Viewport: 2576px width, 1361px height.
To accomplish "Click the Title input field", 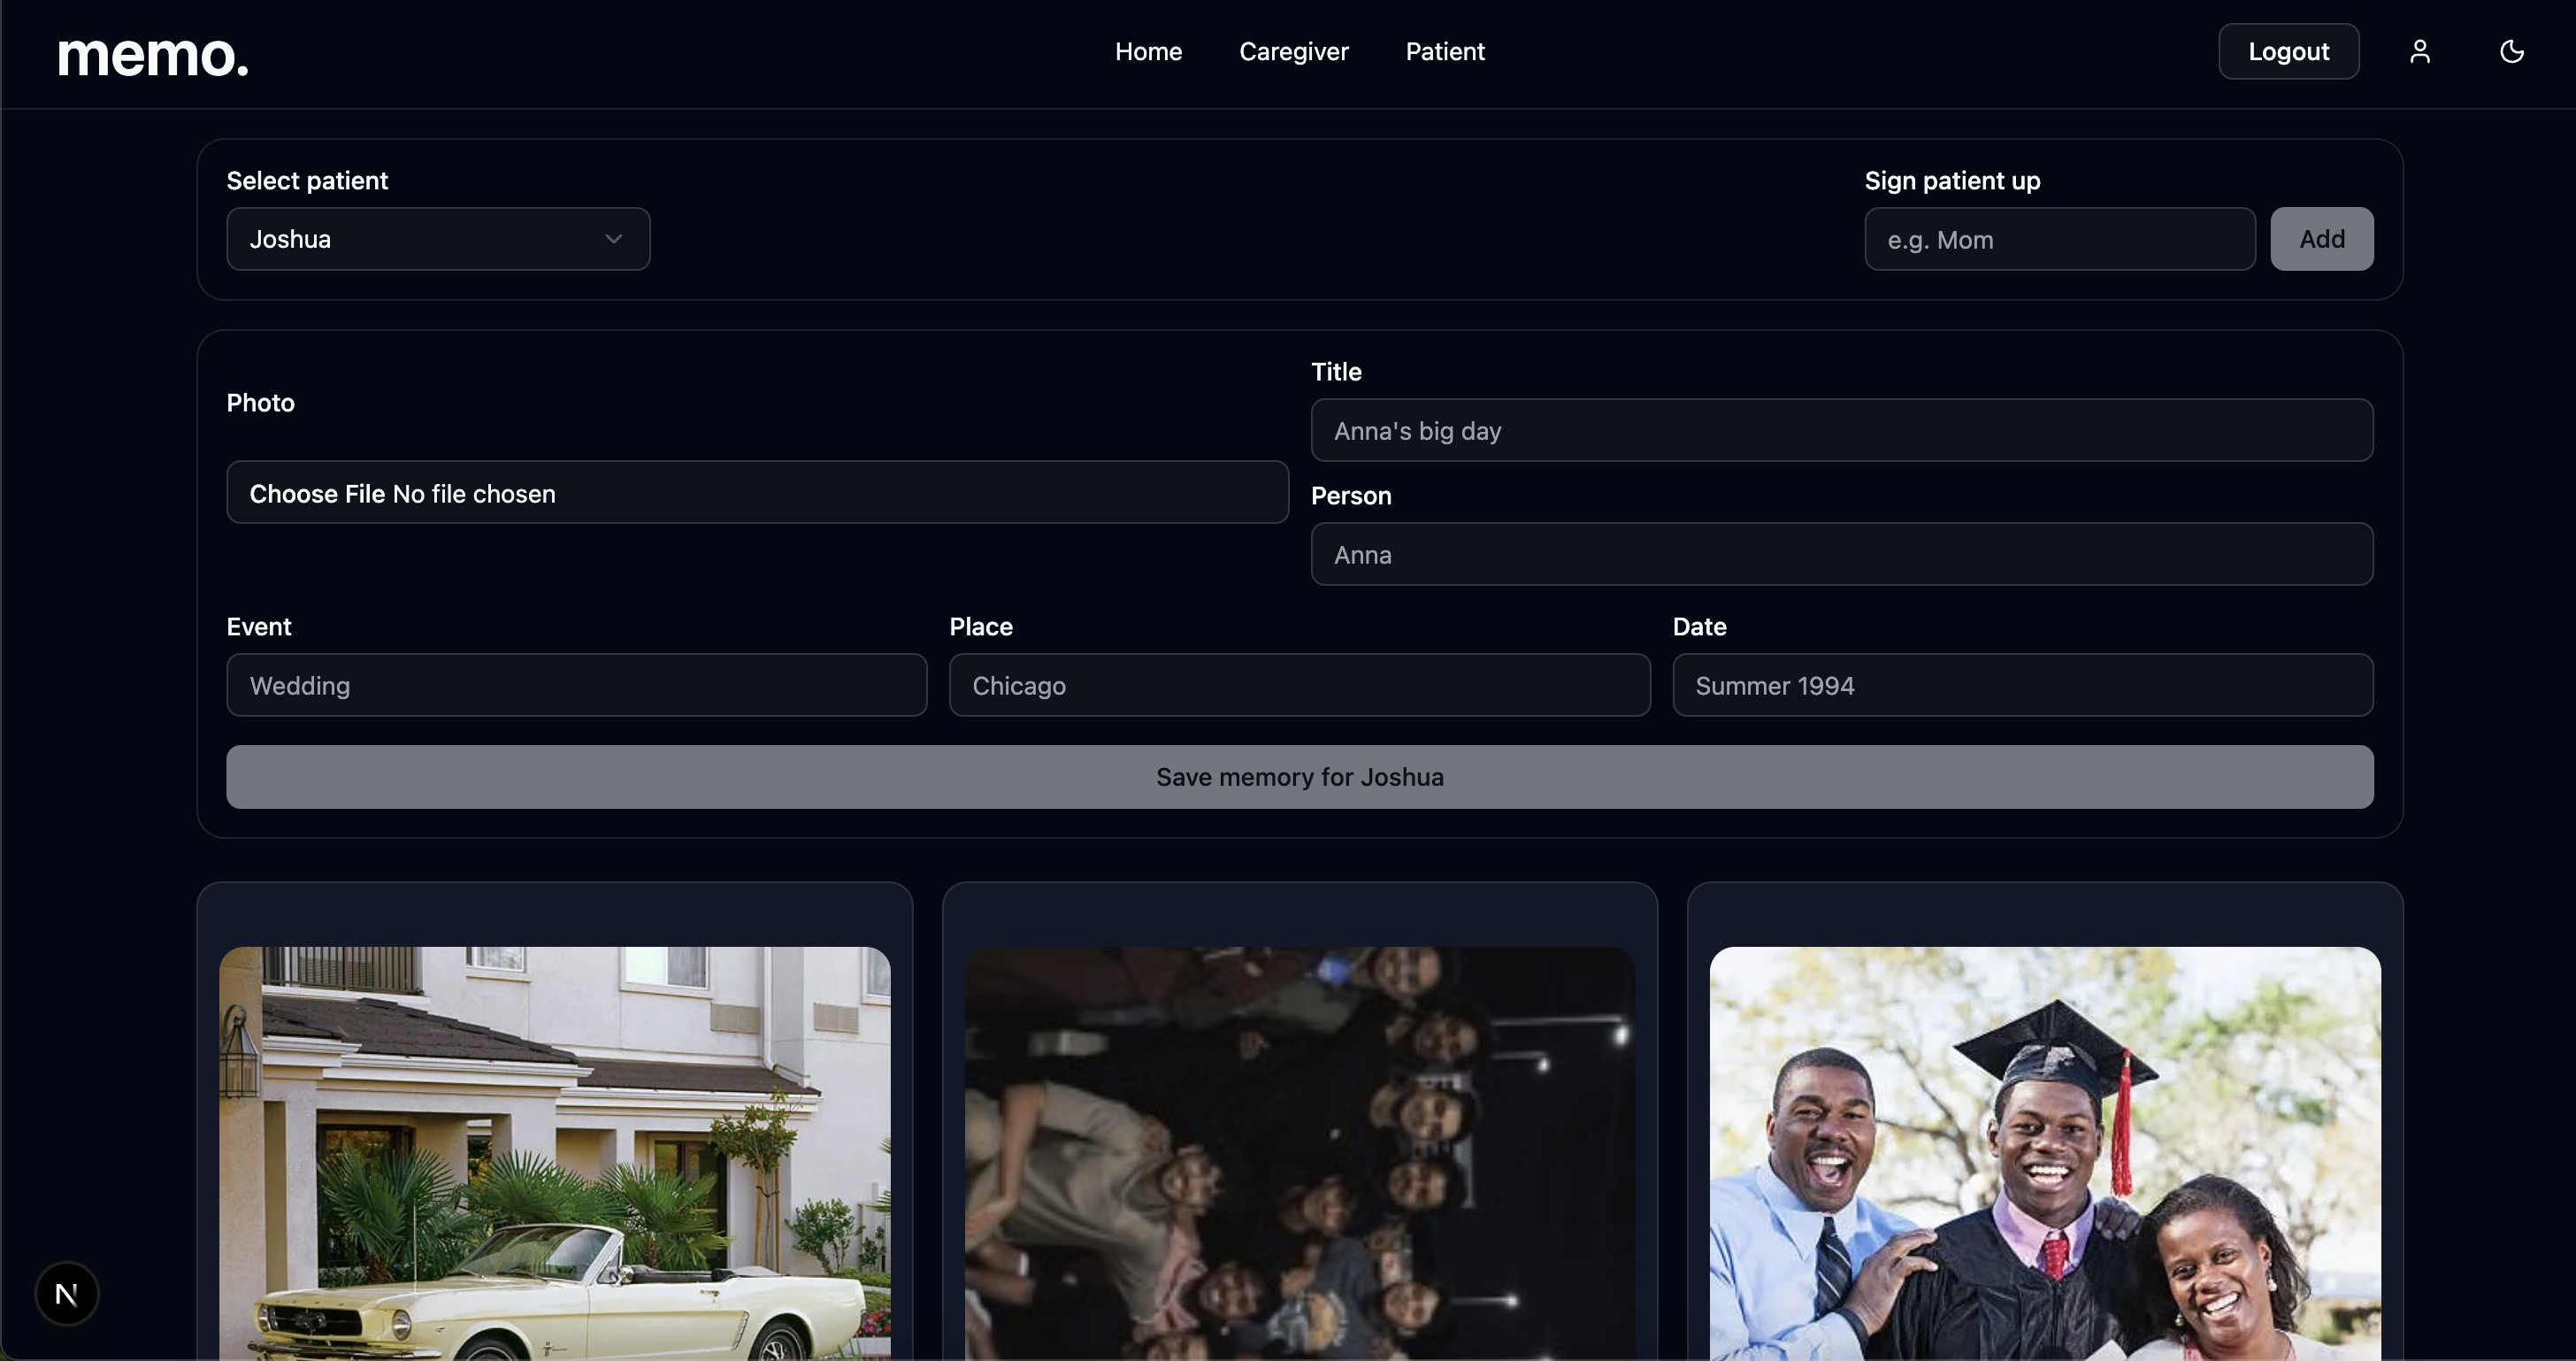I will [x=1841, y=431].
